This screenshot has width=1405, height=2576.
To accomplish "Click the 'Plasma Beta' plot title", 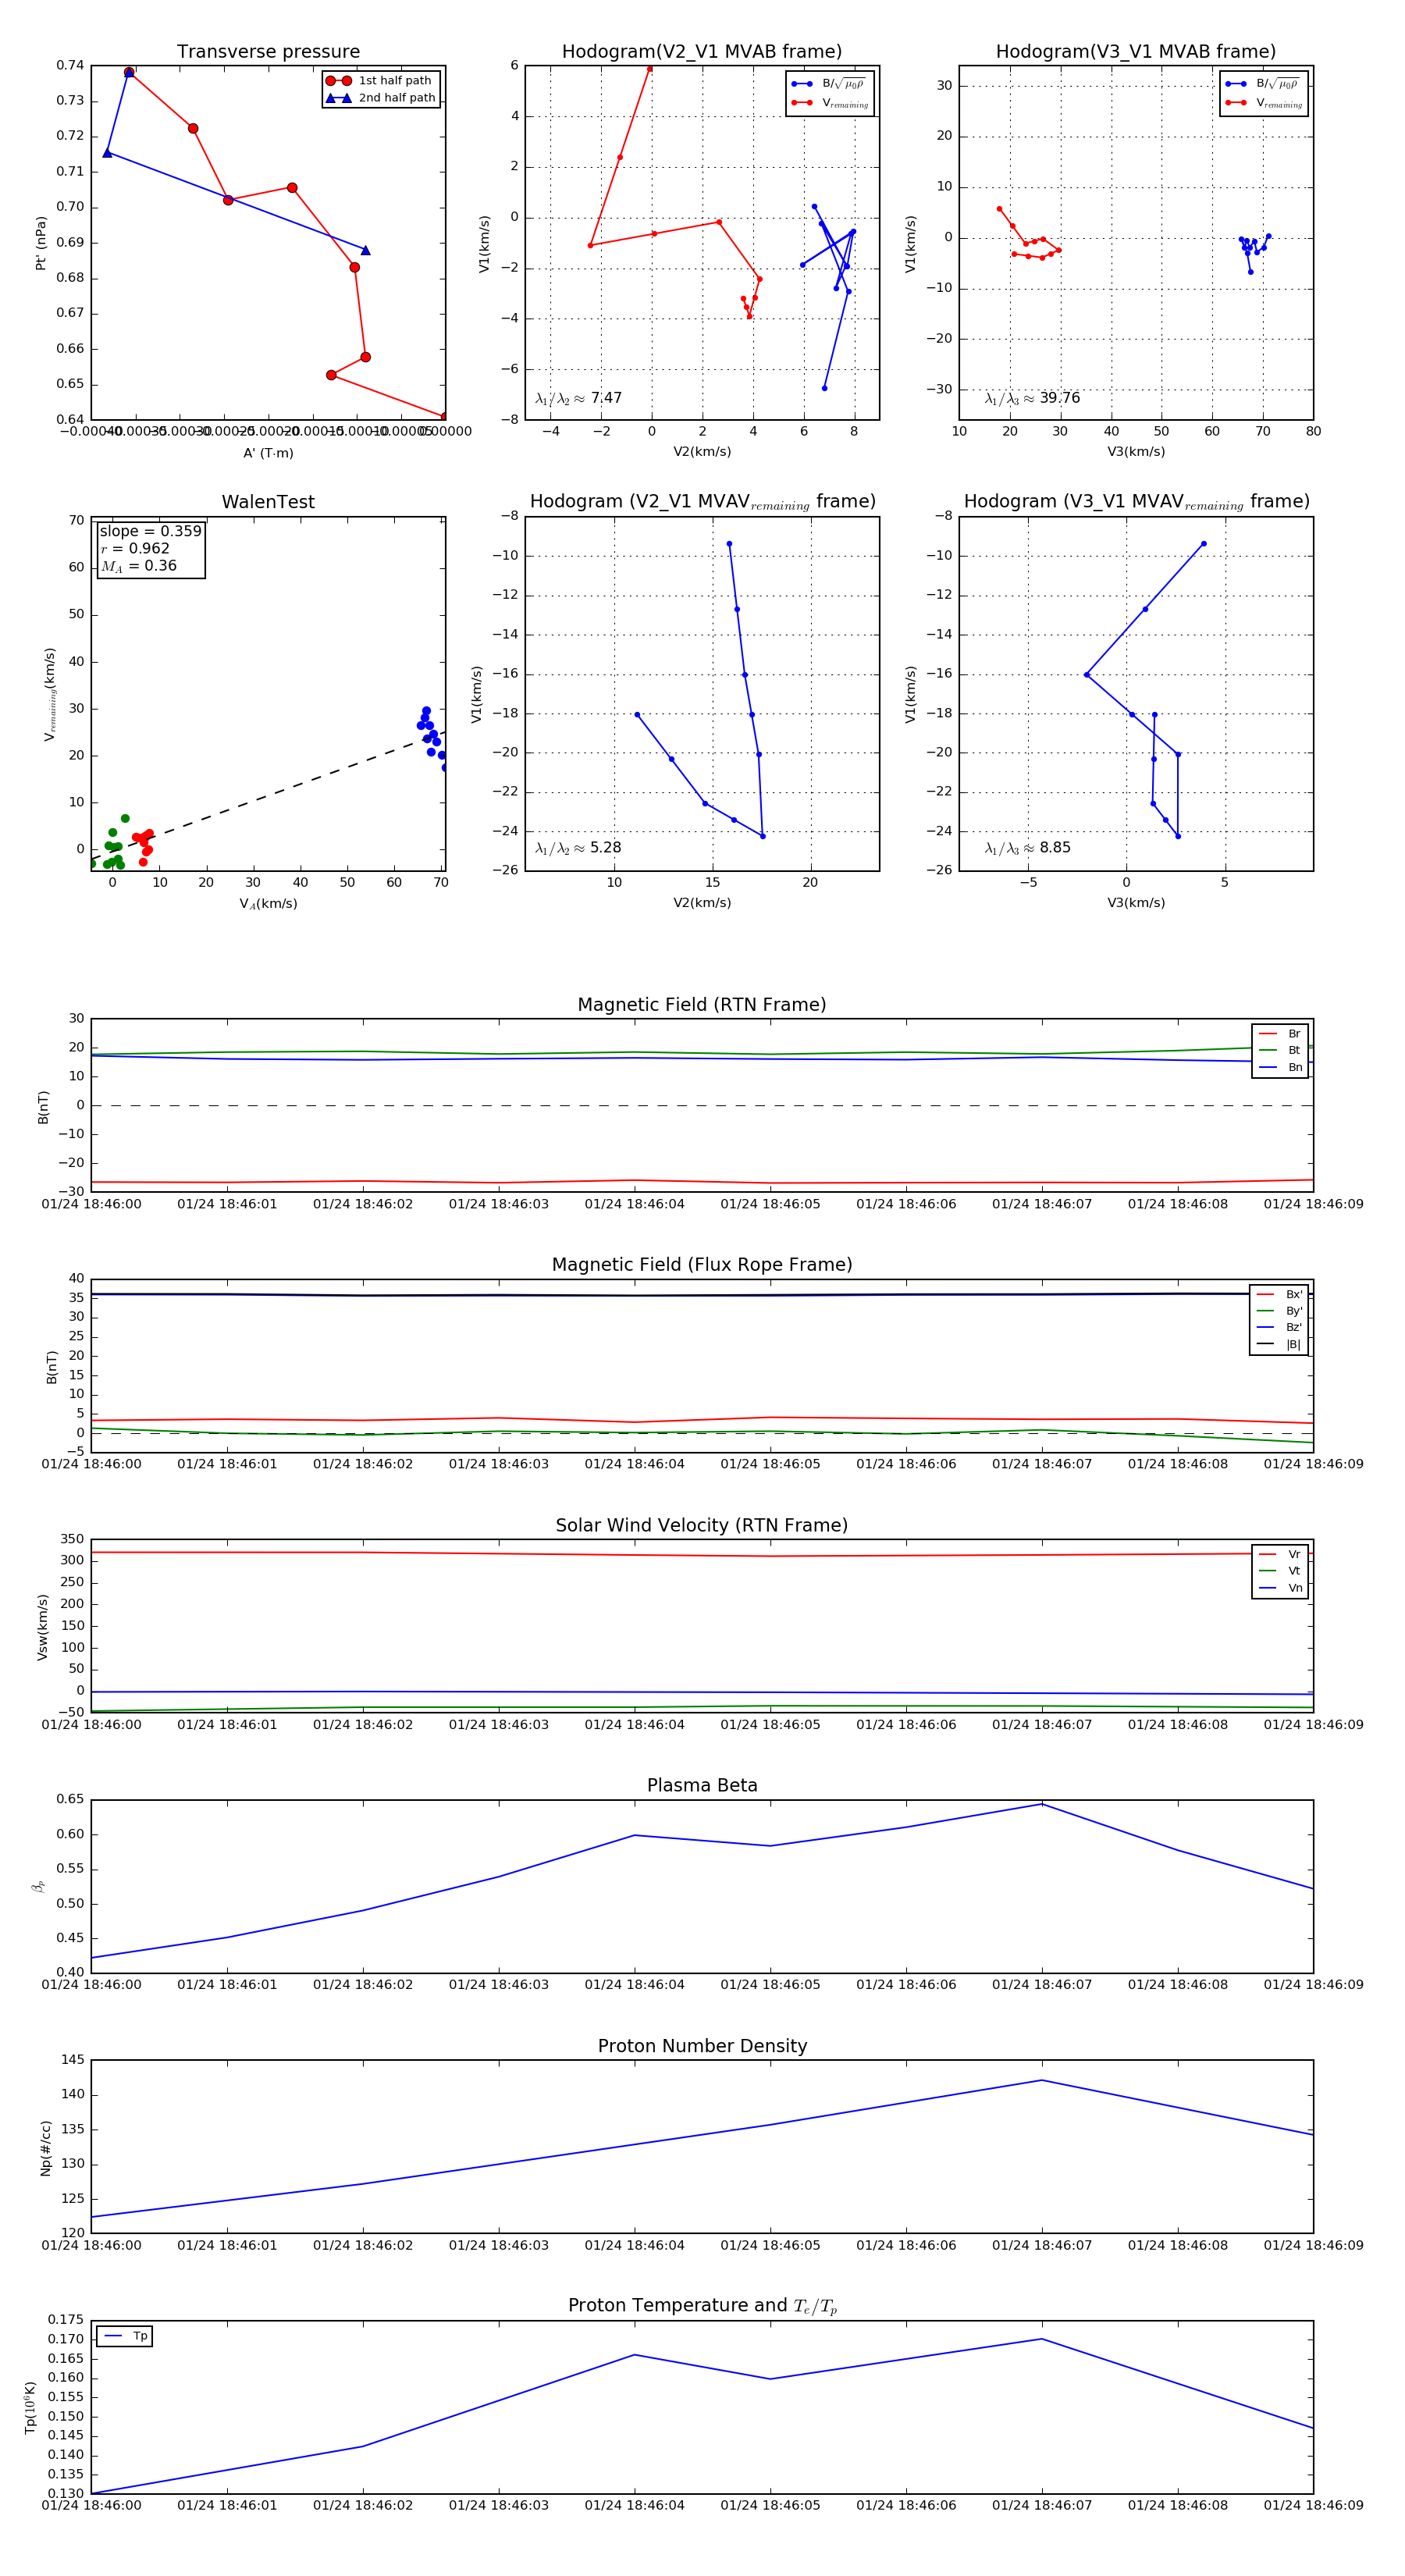I will point(702,1785).
